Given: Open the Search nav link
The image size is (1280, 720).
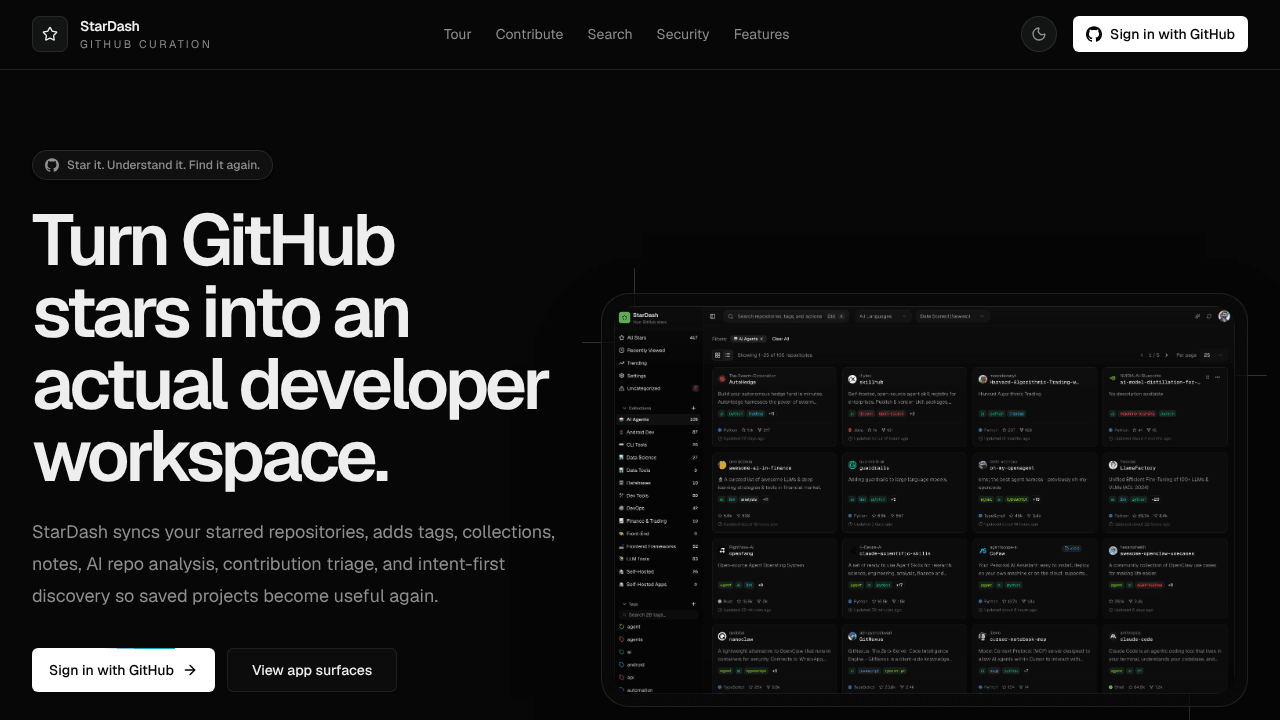Looking at the screenshot, I should pos(610,34).
